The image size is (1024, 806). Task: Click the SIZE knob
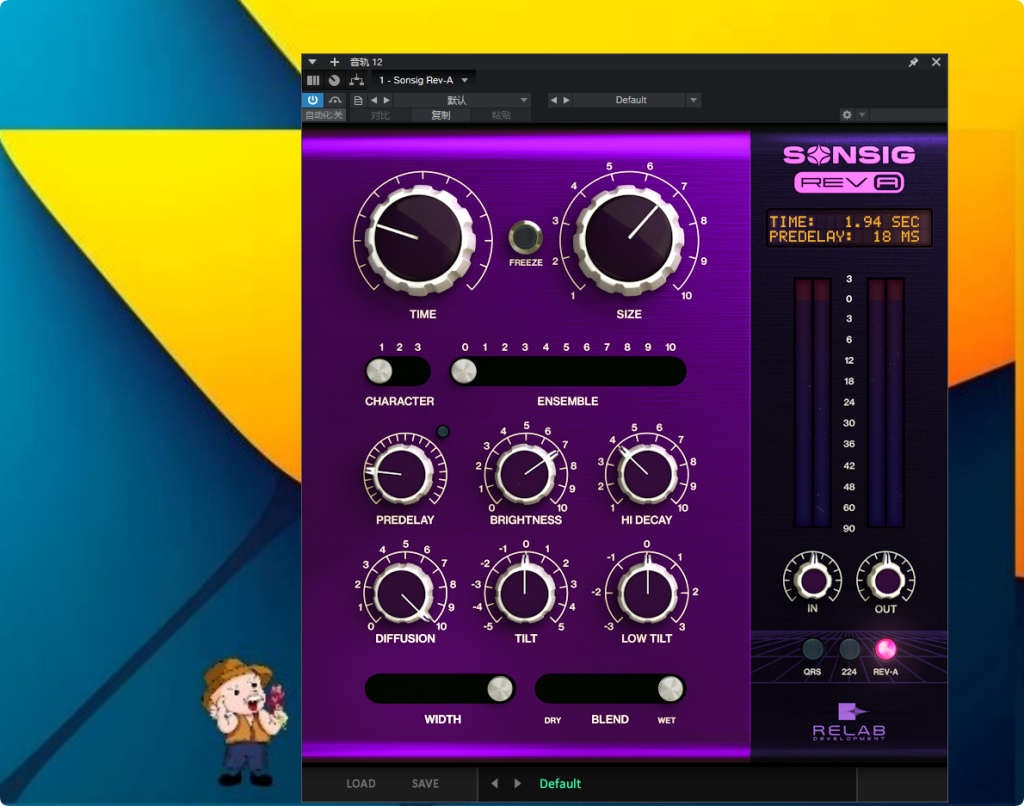628,240
